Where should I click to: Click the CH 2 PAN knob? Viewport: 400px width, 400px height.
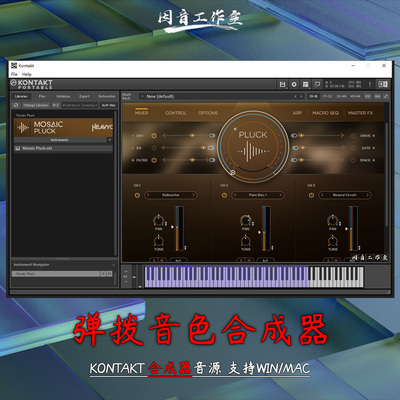click(x=246, y=220)
